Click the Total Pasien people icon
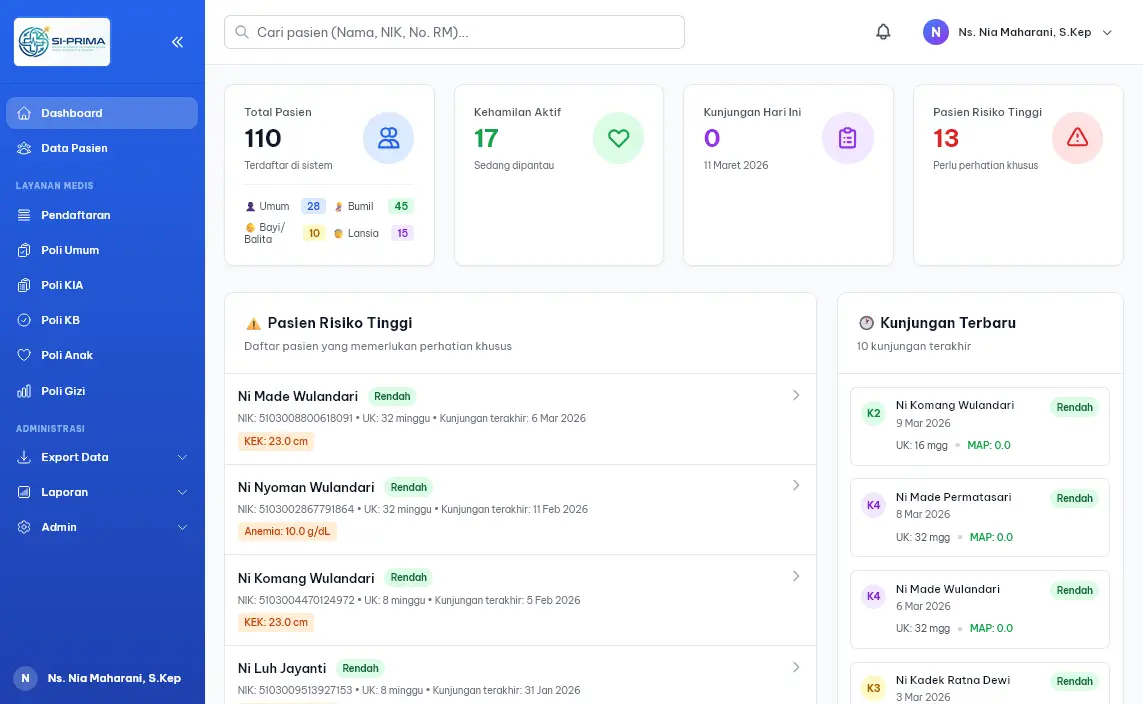Viewport: 1143px width, 704px height. point(388,138)
